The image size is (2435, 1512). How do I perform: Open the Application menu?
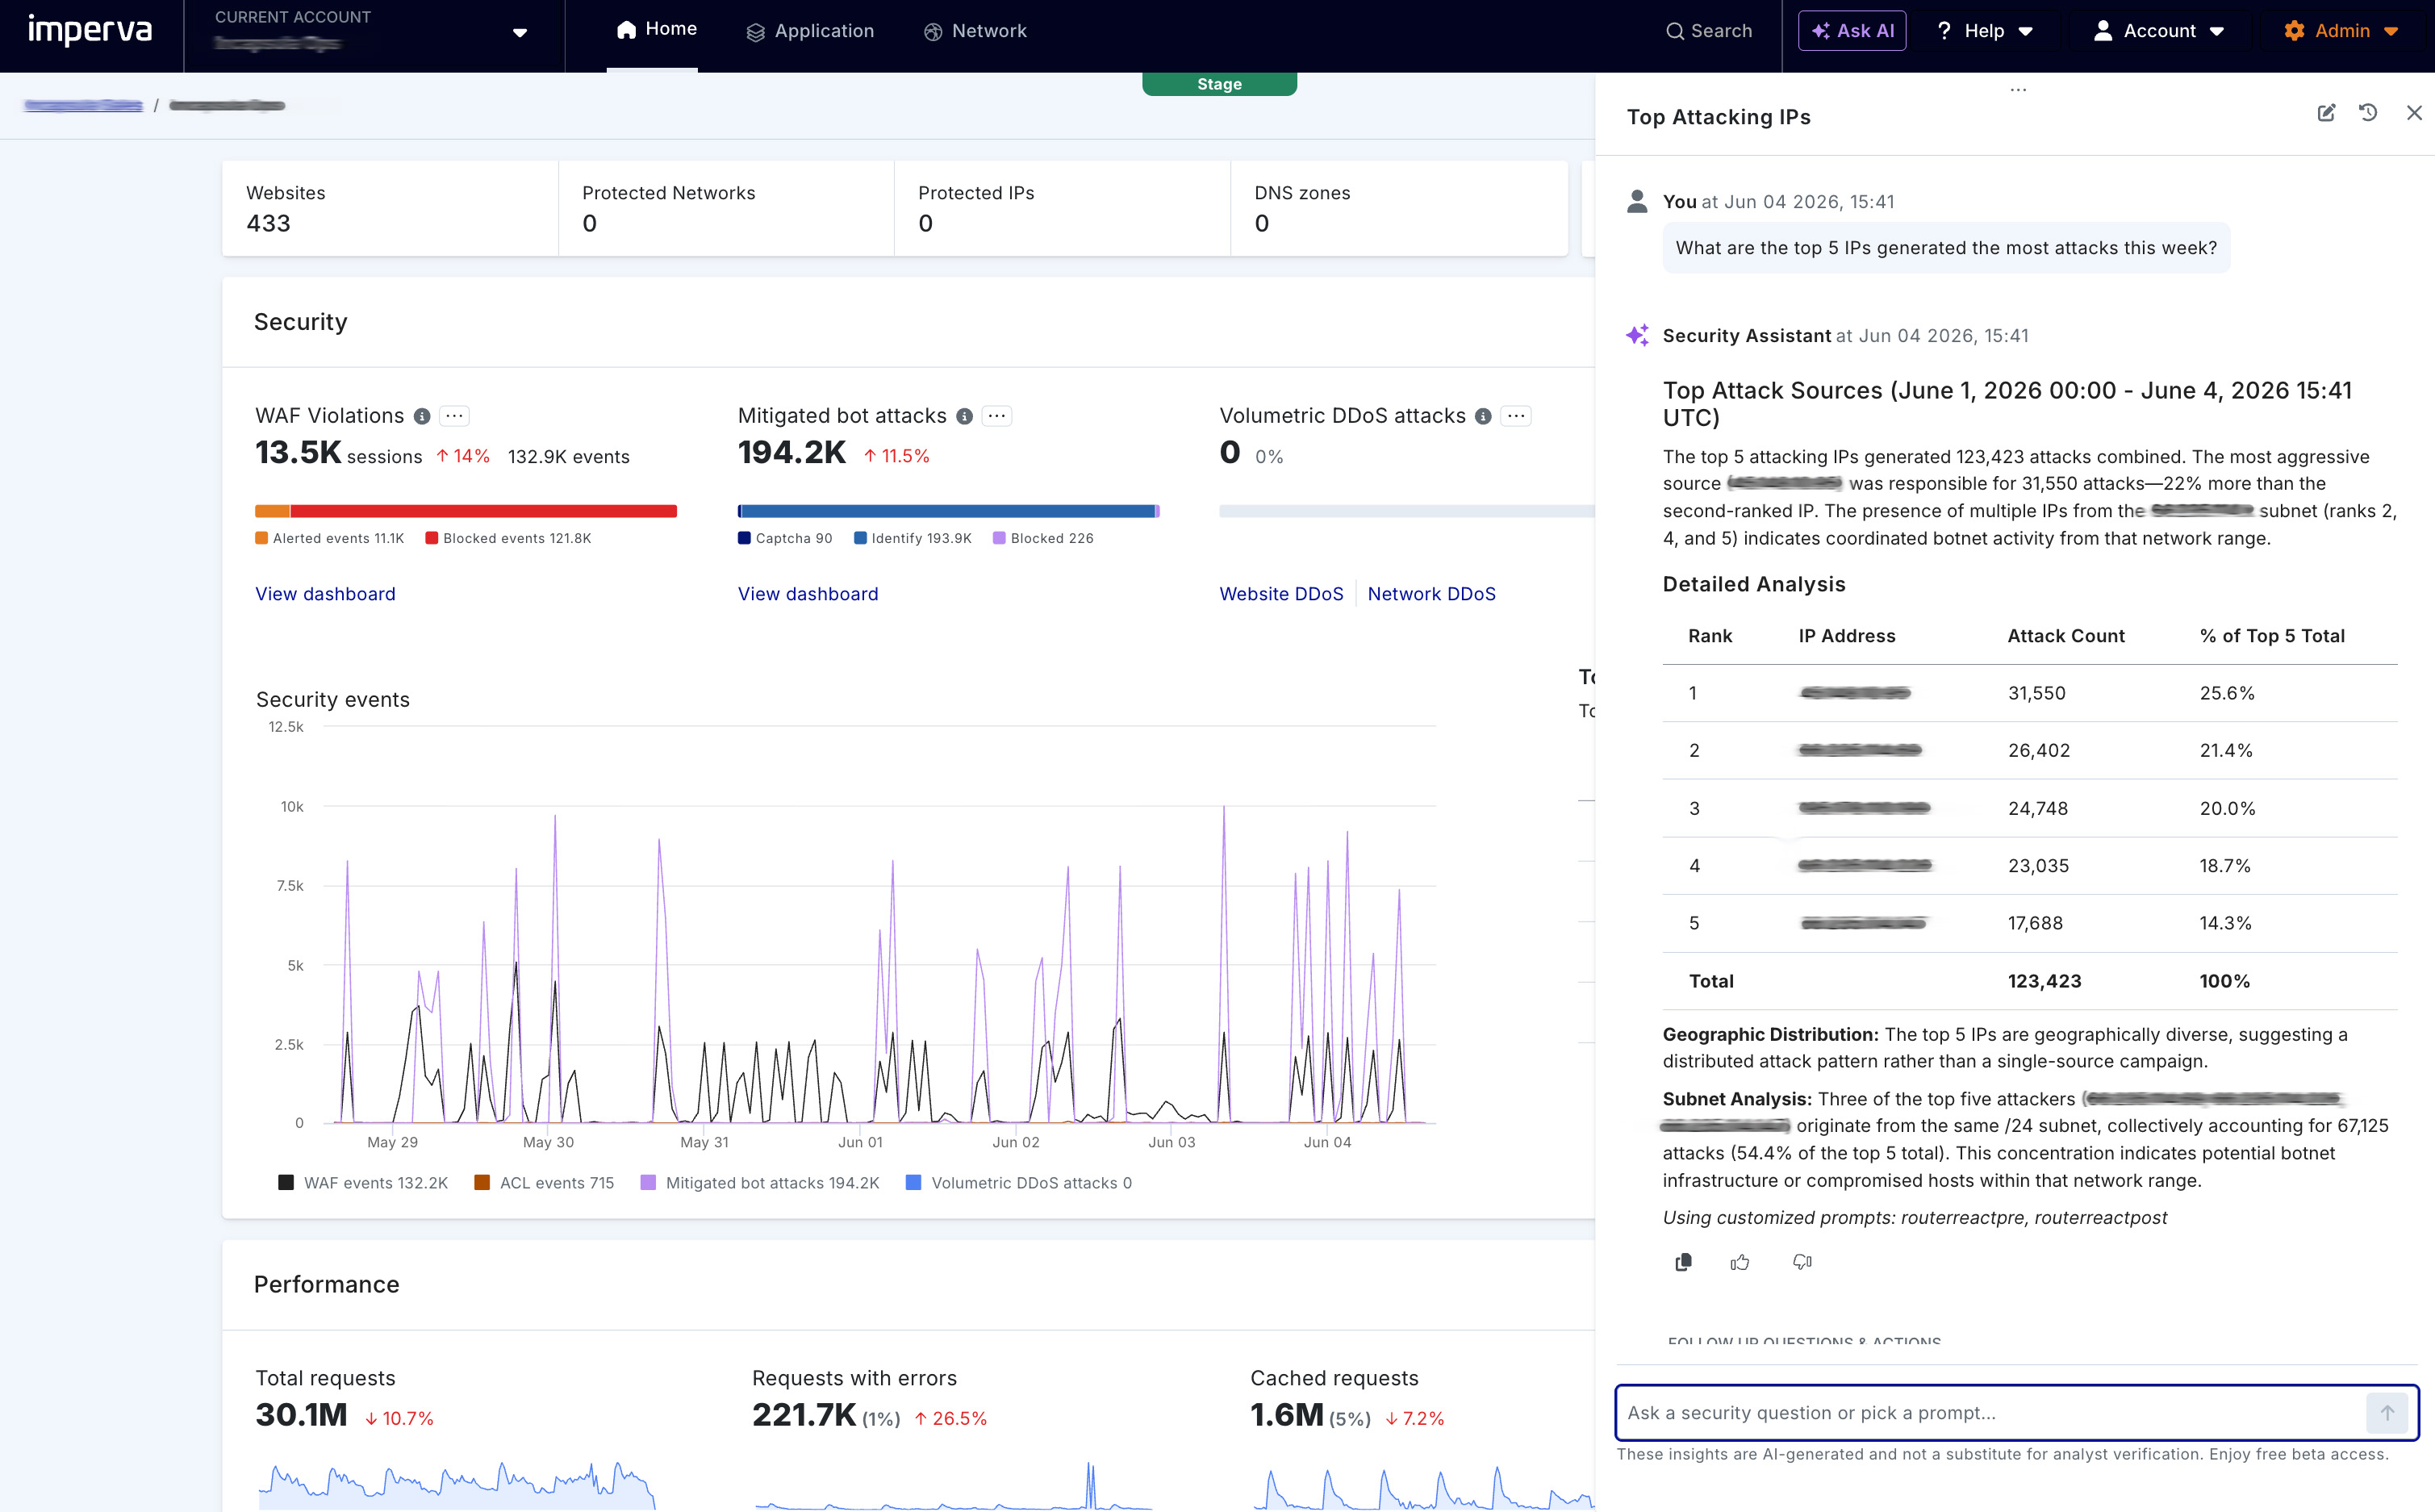coord(810,31)
